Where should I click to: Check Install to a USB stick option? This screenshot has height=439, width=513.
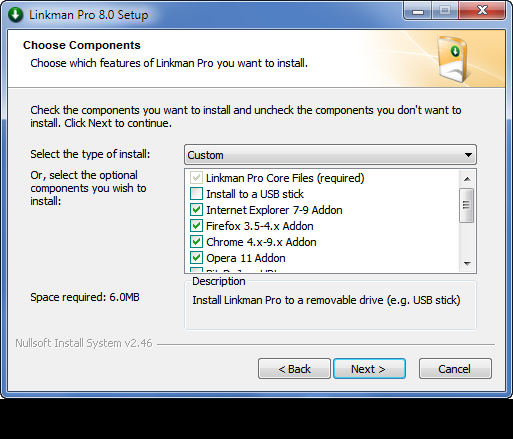click(196, 194)
